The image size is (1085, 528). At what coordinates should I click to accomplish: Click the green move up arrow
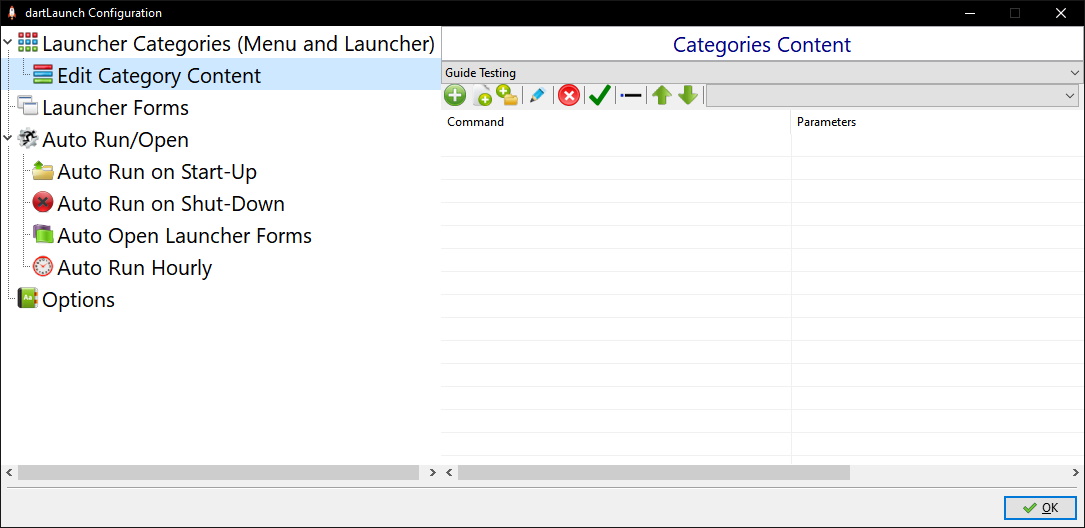(x=662, y=95)
